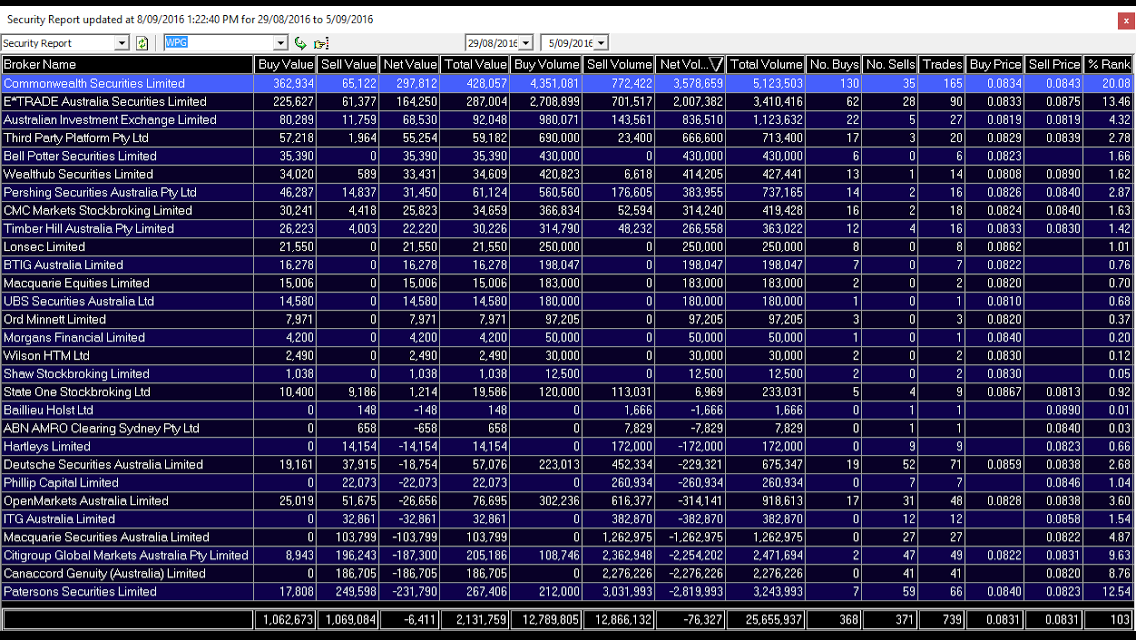Click total net volume -76,327 in footer
The height and width of the screenshot is (640, 1136).
[690, 620]
